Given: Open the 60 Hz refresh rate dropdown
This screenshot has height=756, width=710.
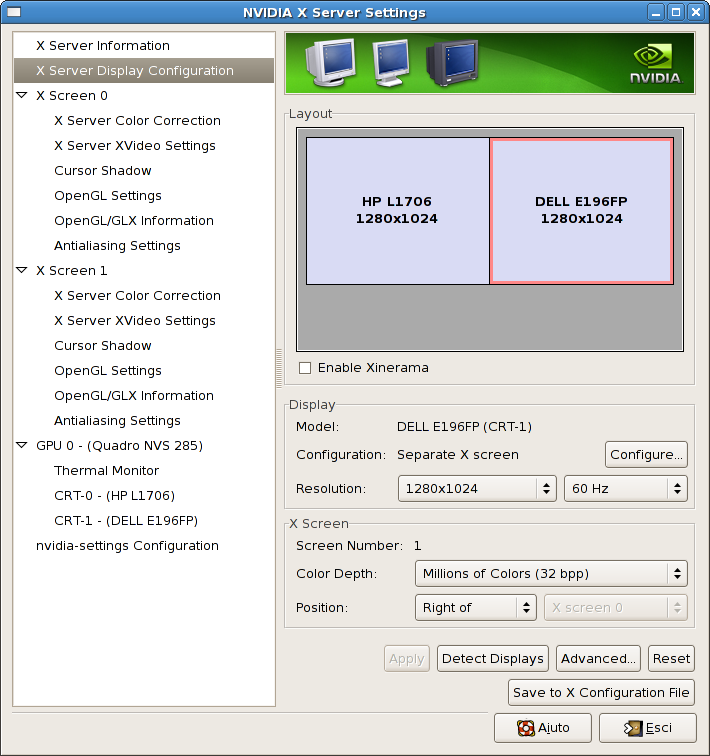Looking at the screenshot, I should point(626,488).
